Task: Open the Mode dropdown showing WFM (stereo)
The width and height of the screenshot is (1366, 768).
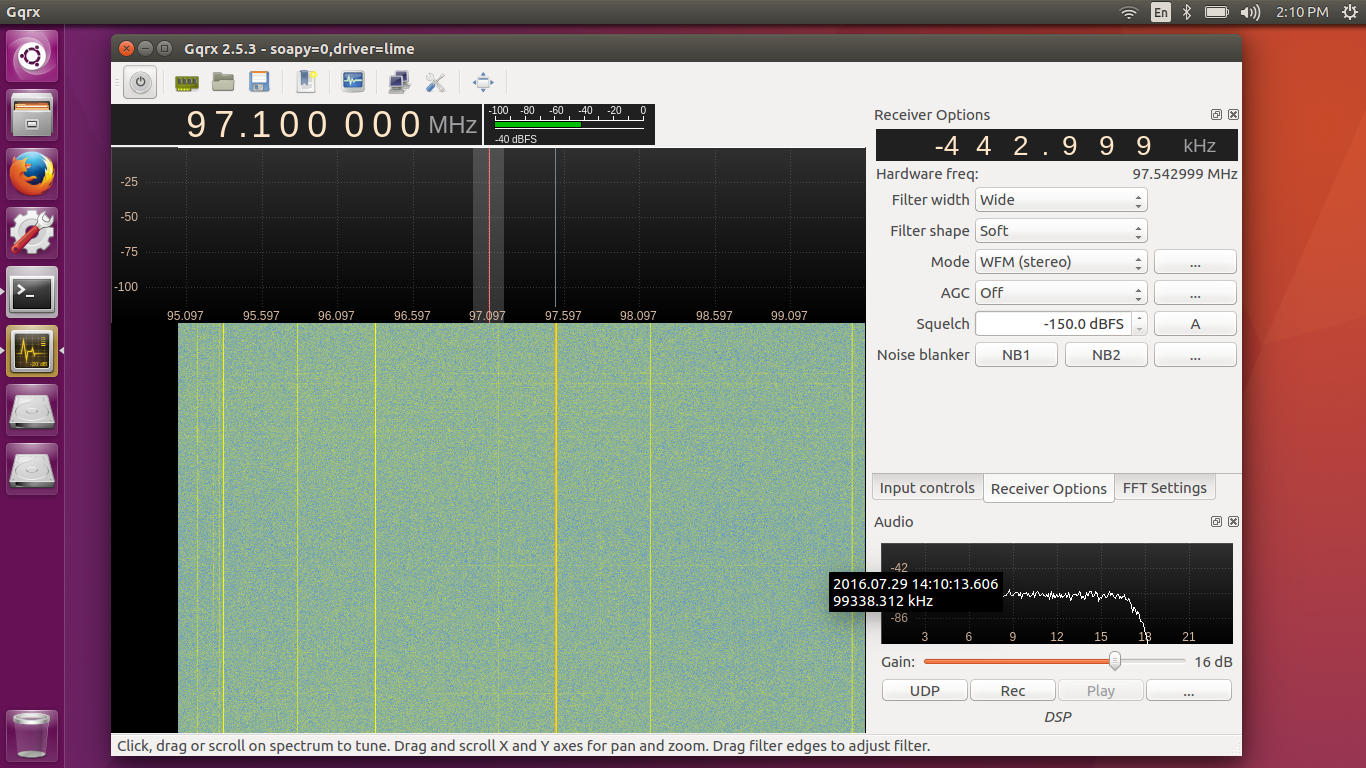Action: pyautogui.click(x=1061, y=262)
